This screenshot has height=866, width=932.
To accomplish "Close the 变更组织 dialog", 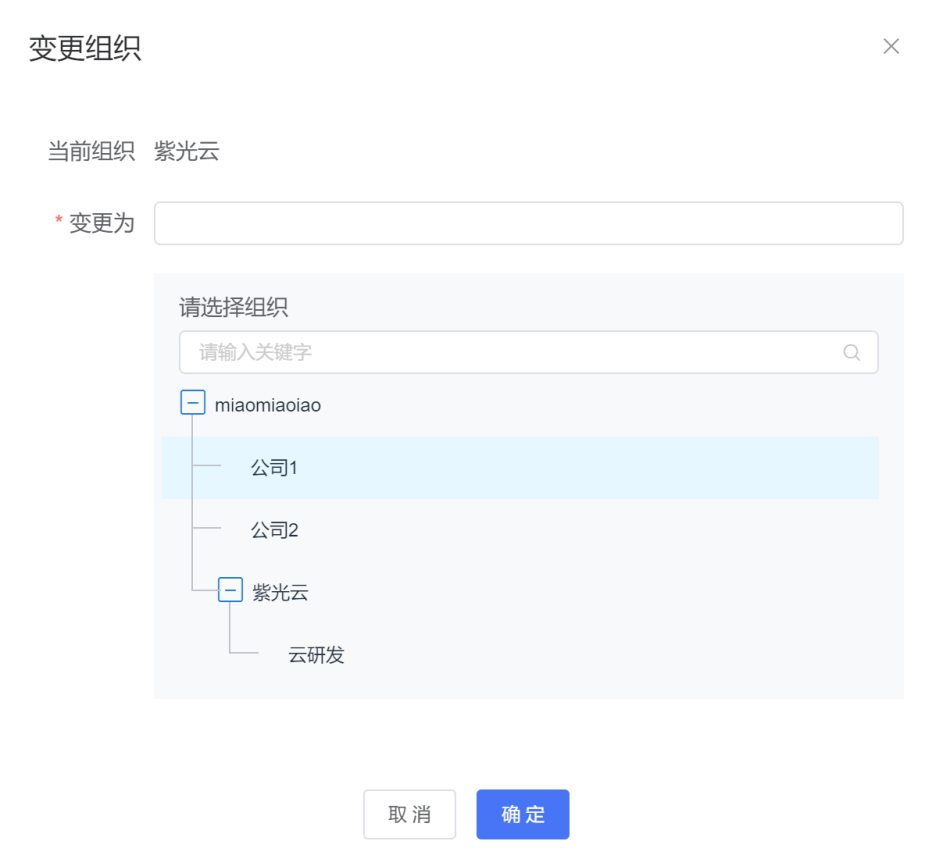I will click(890, 46).
